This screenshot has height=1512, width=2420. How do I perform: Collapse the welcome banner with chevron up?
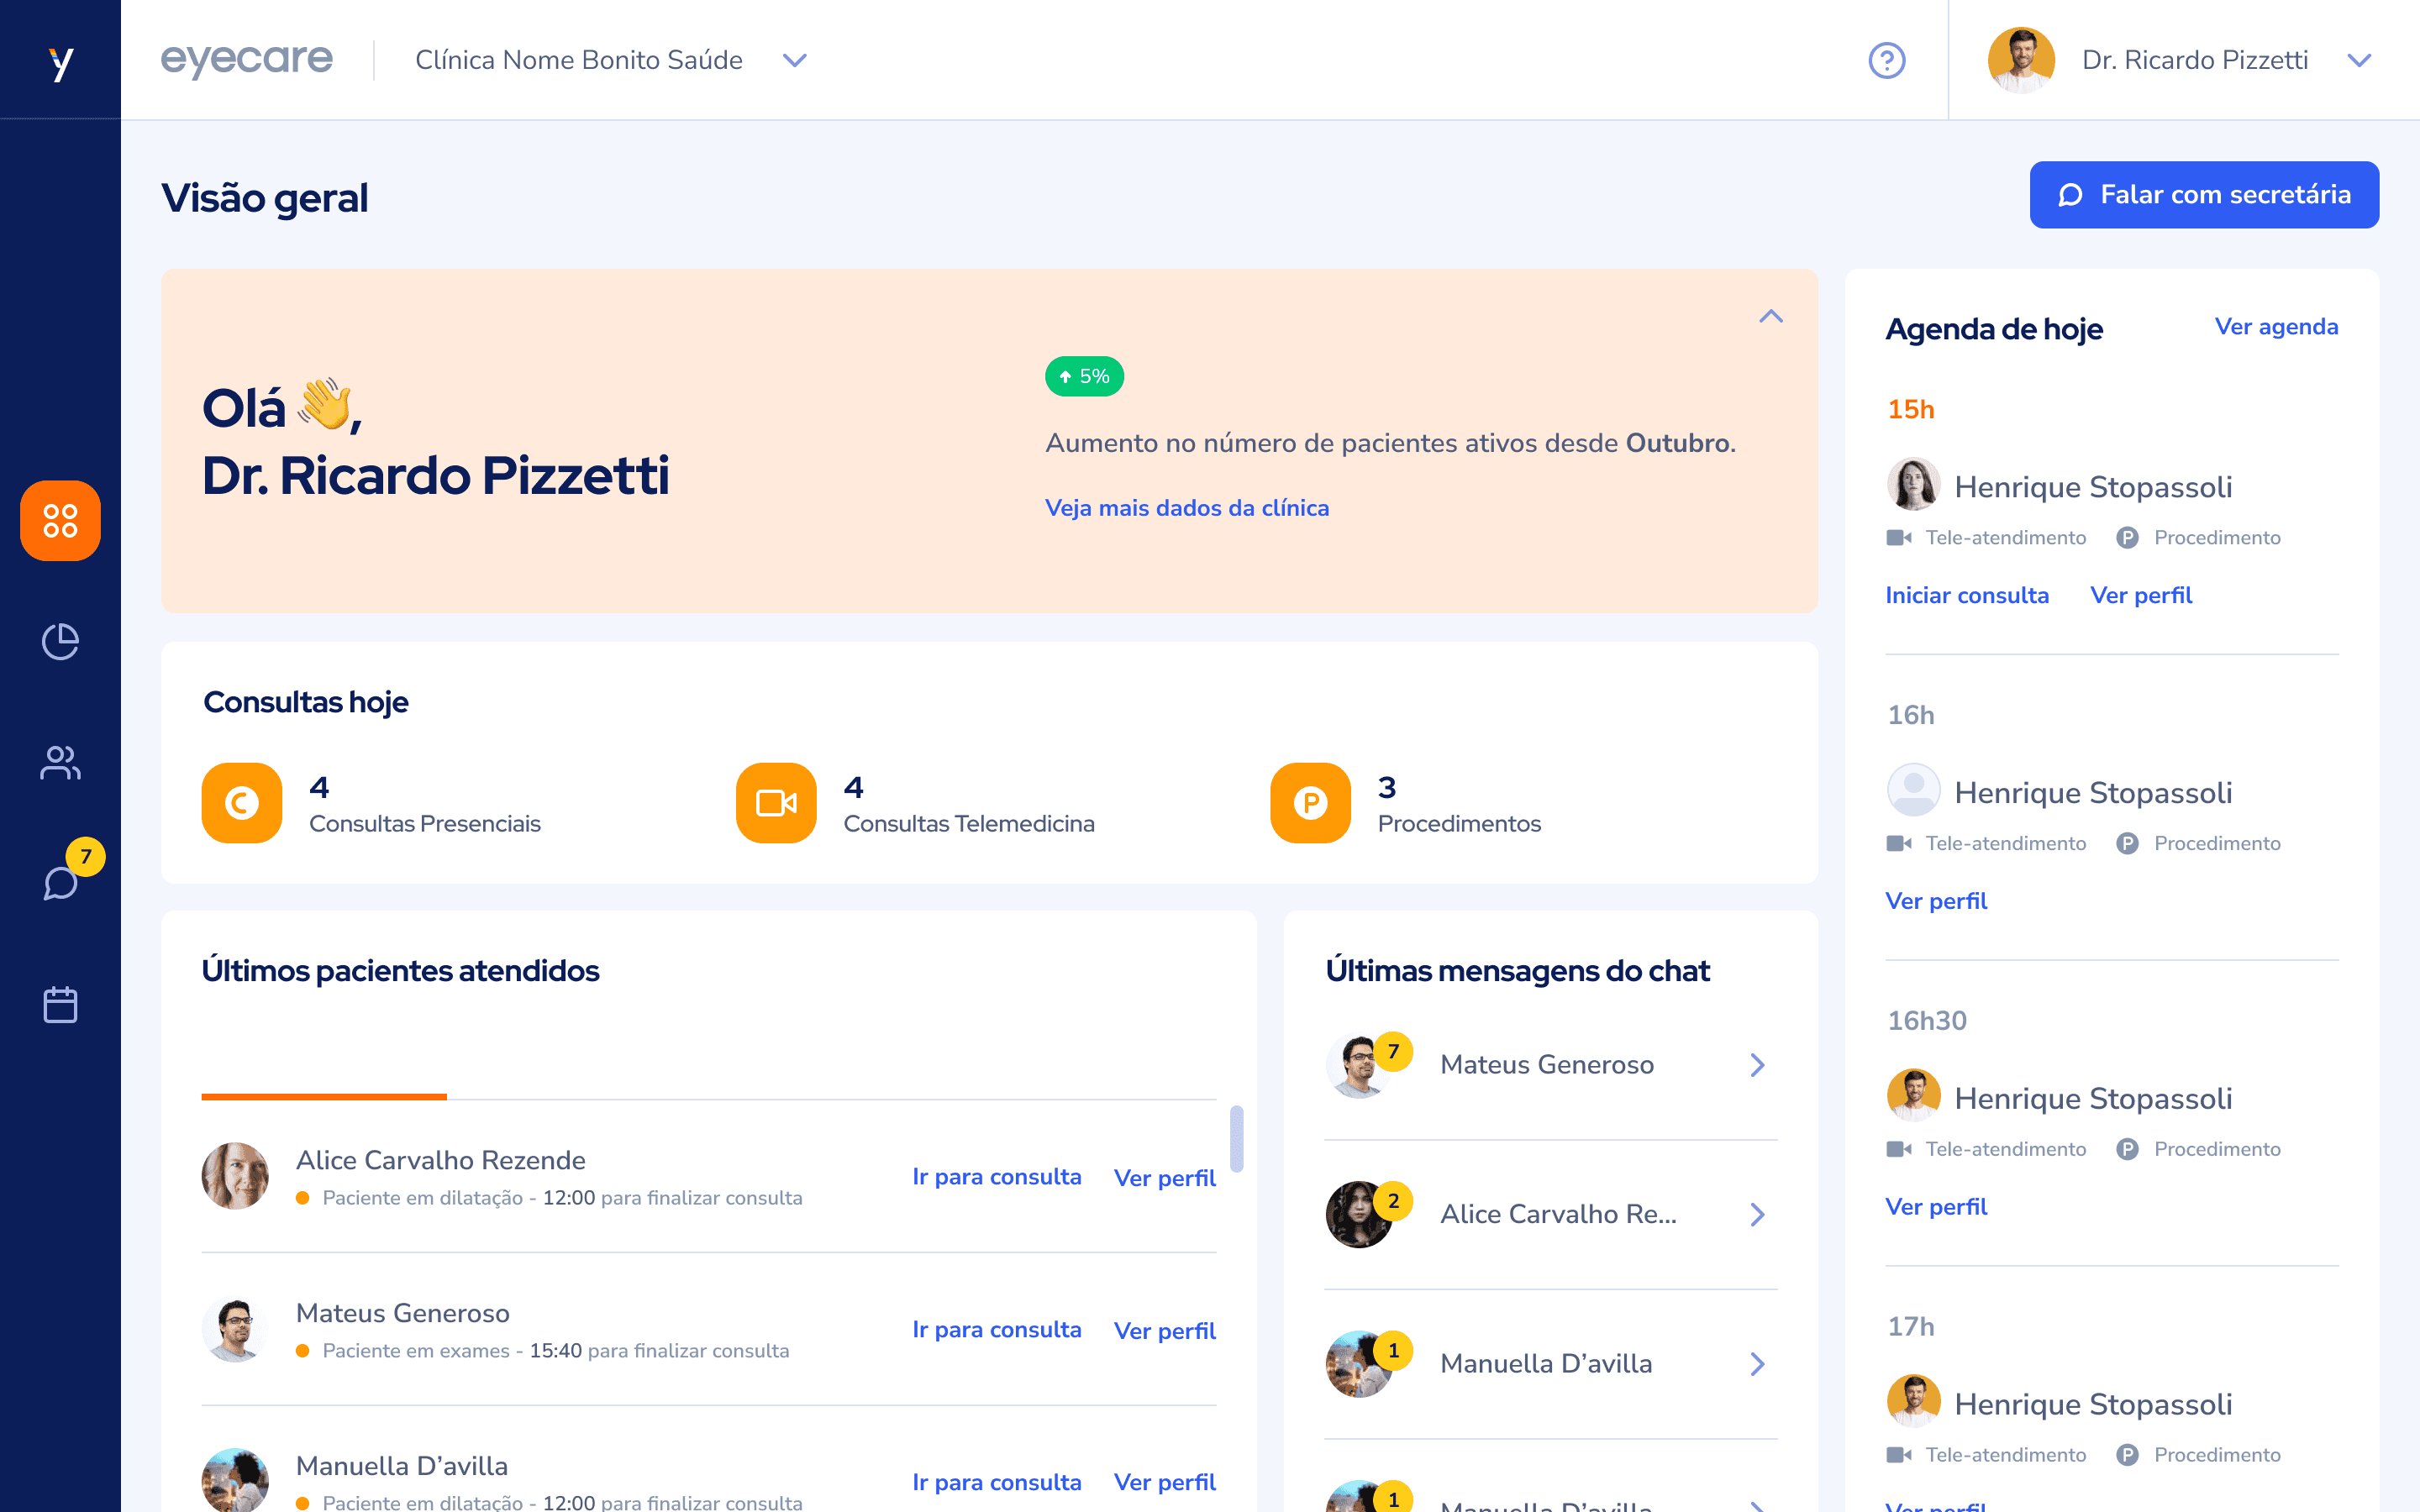1770,317
